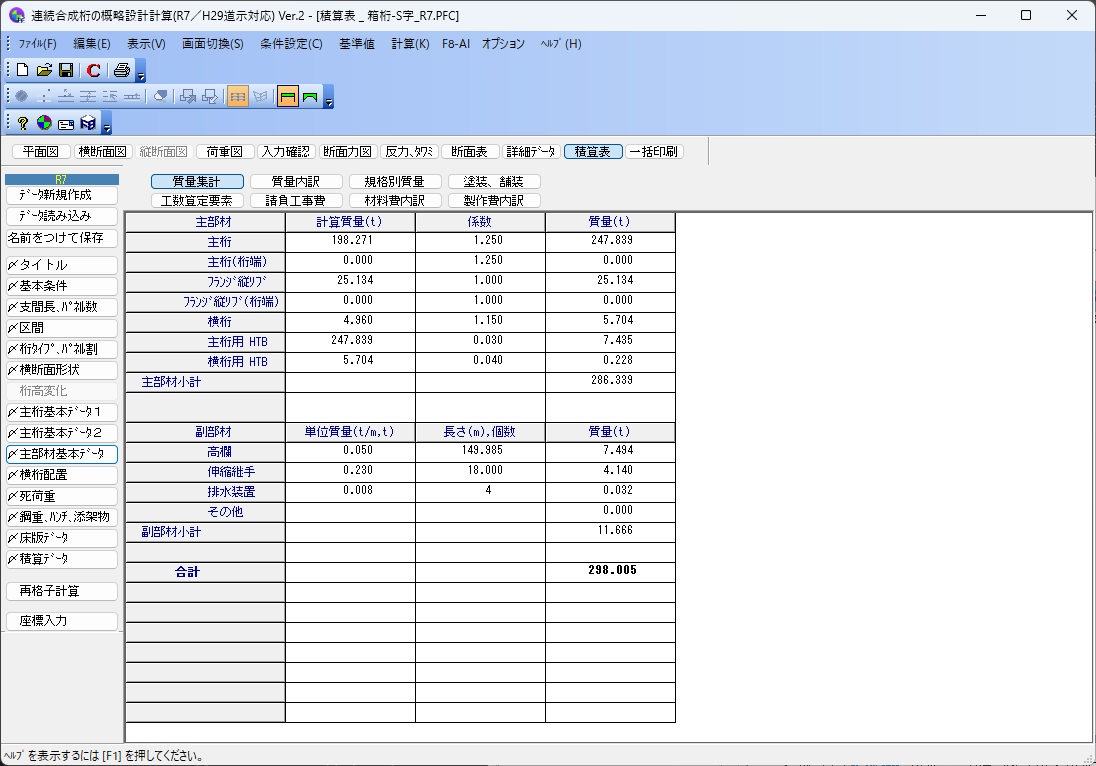Click the application logo icon in title bar
This screenshot has height=766, width=1096.
pos(17,15)
